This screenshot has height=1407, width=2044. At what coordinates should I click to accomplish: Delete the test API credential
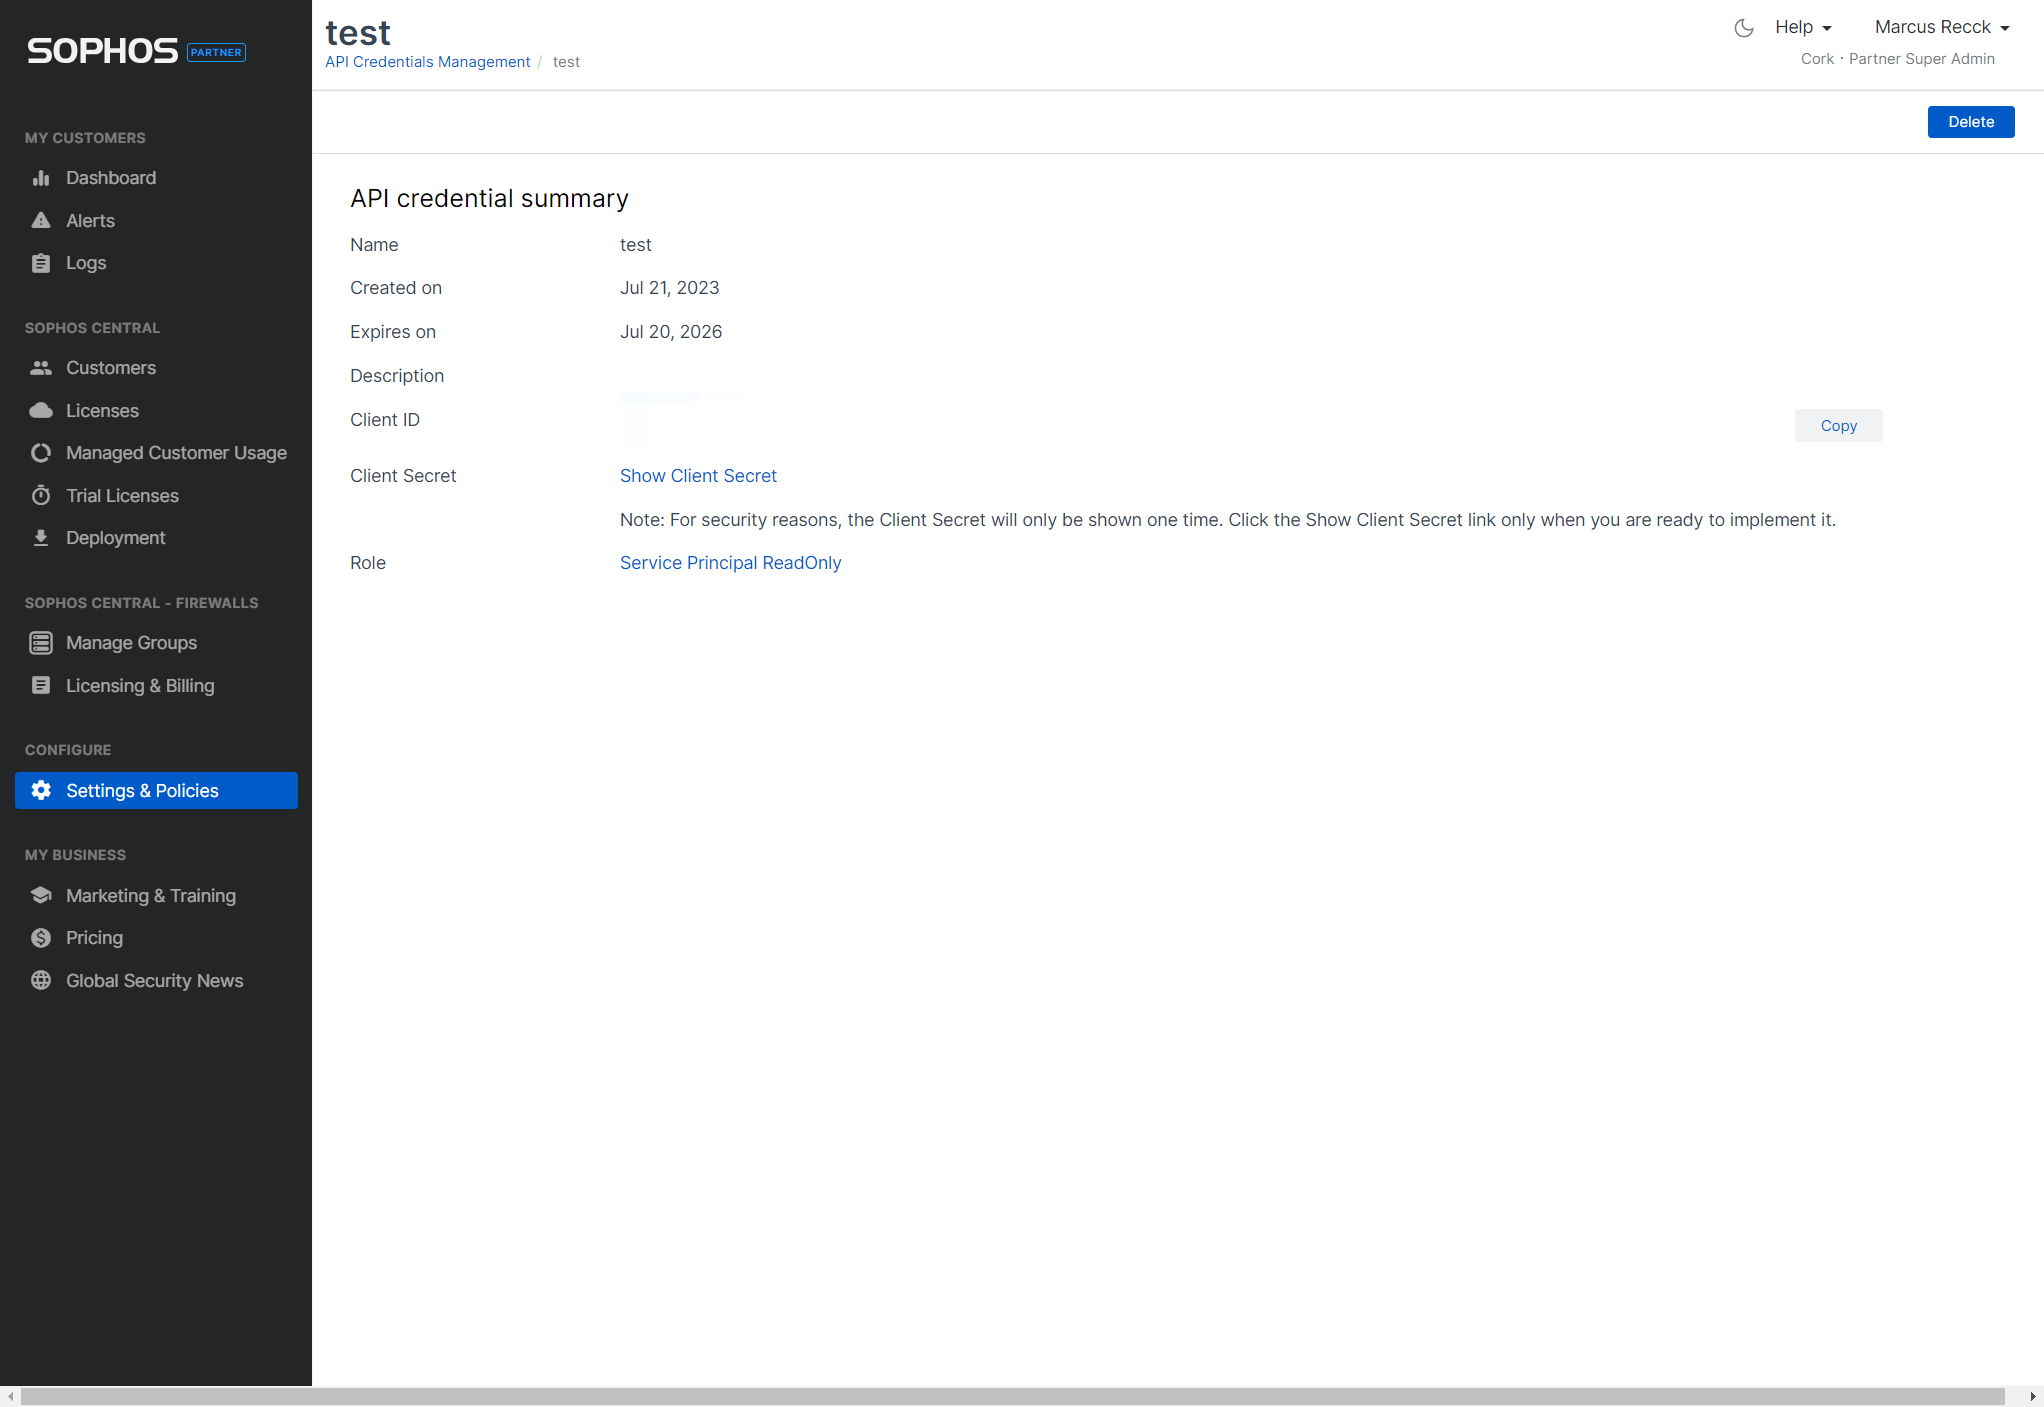pyautogui.click(x=1971, y=122)
